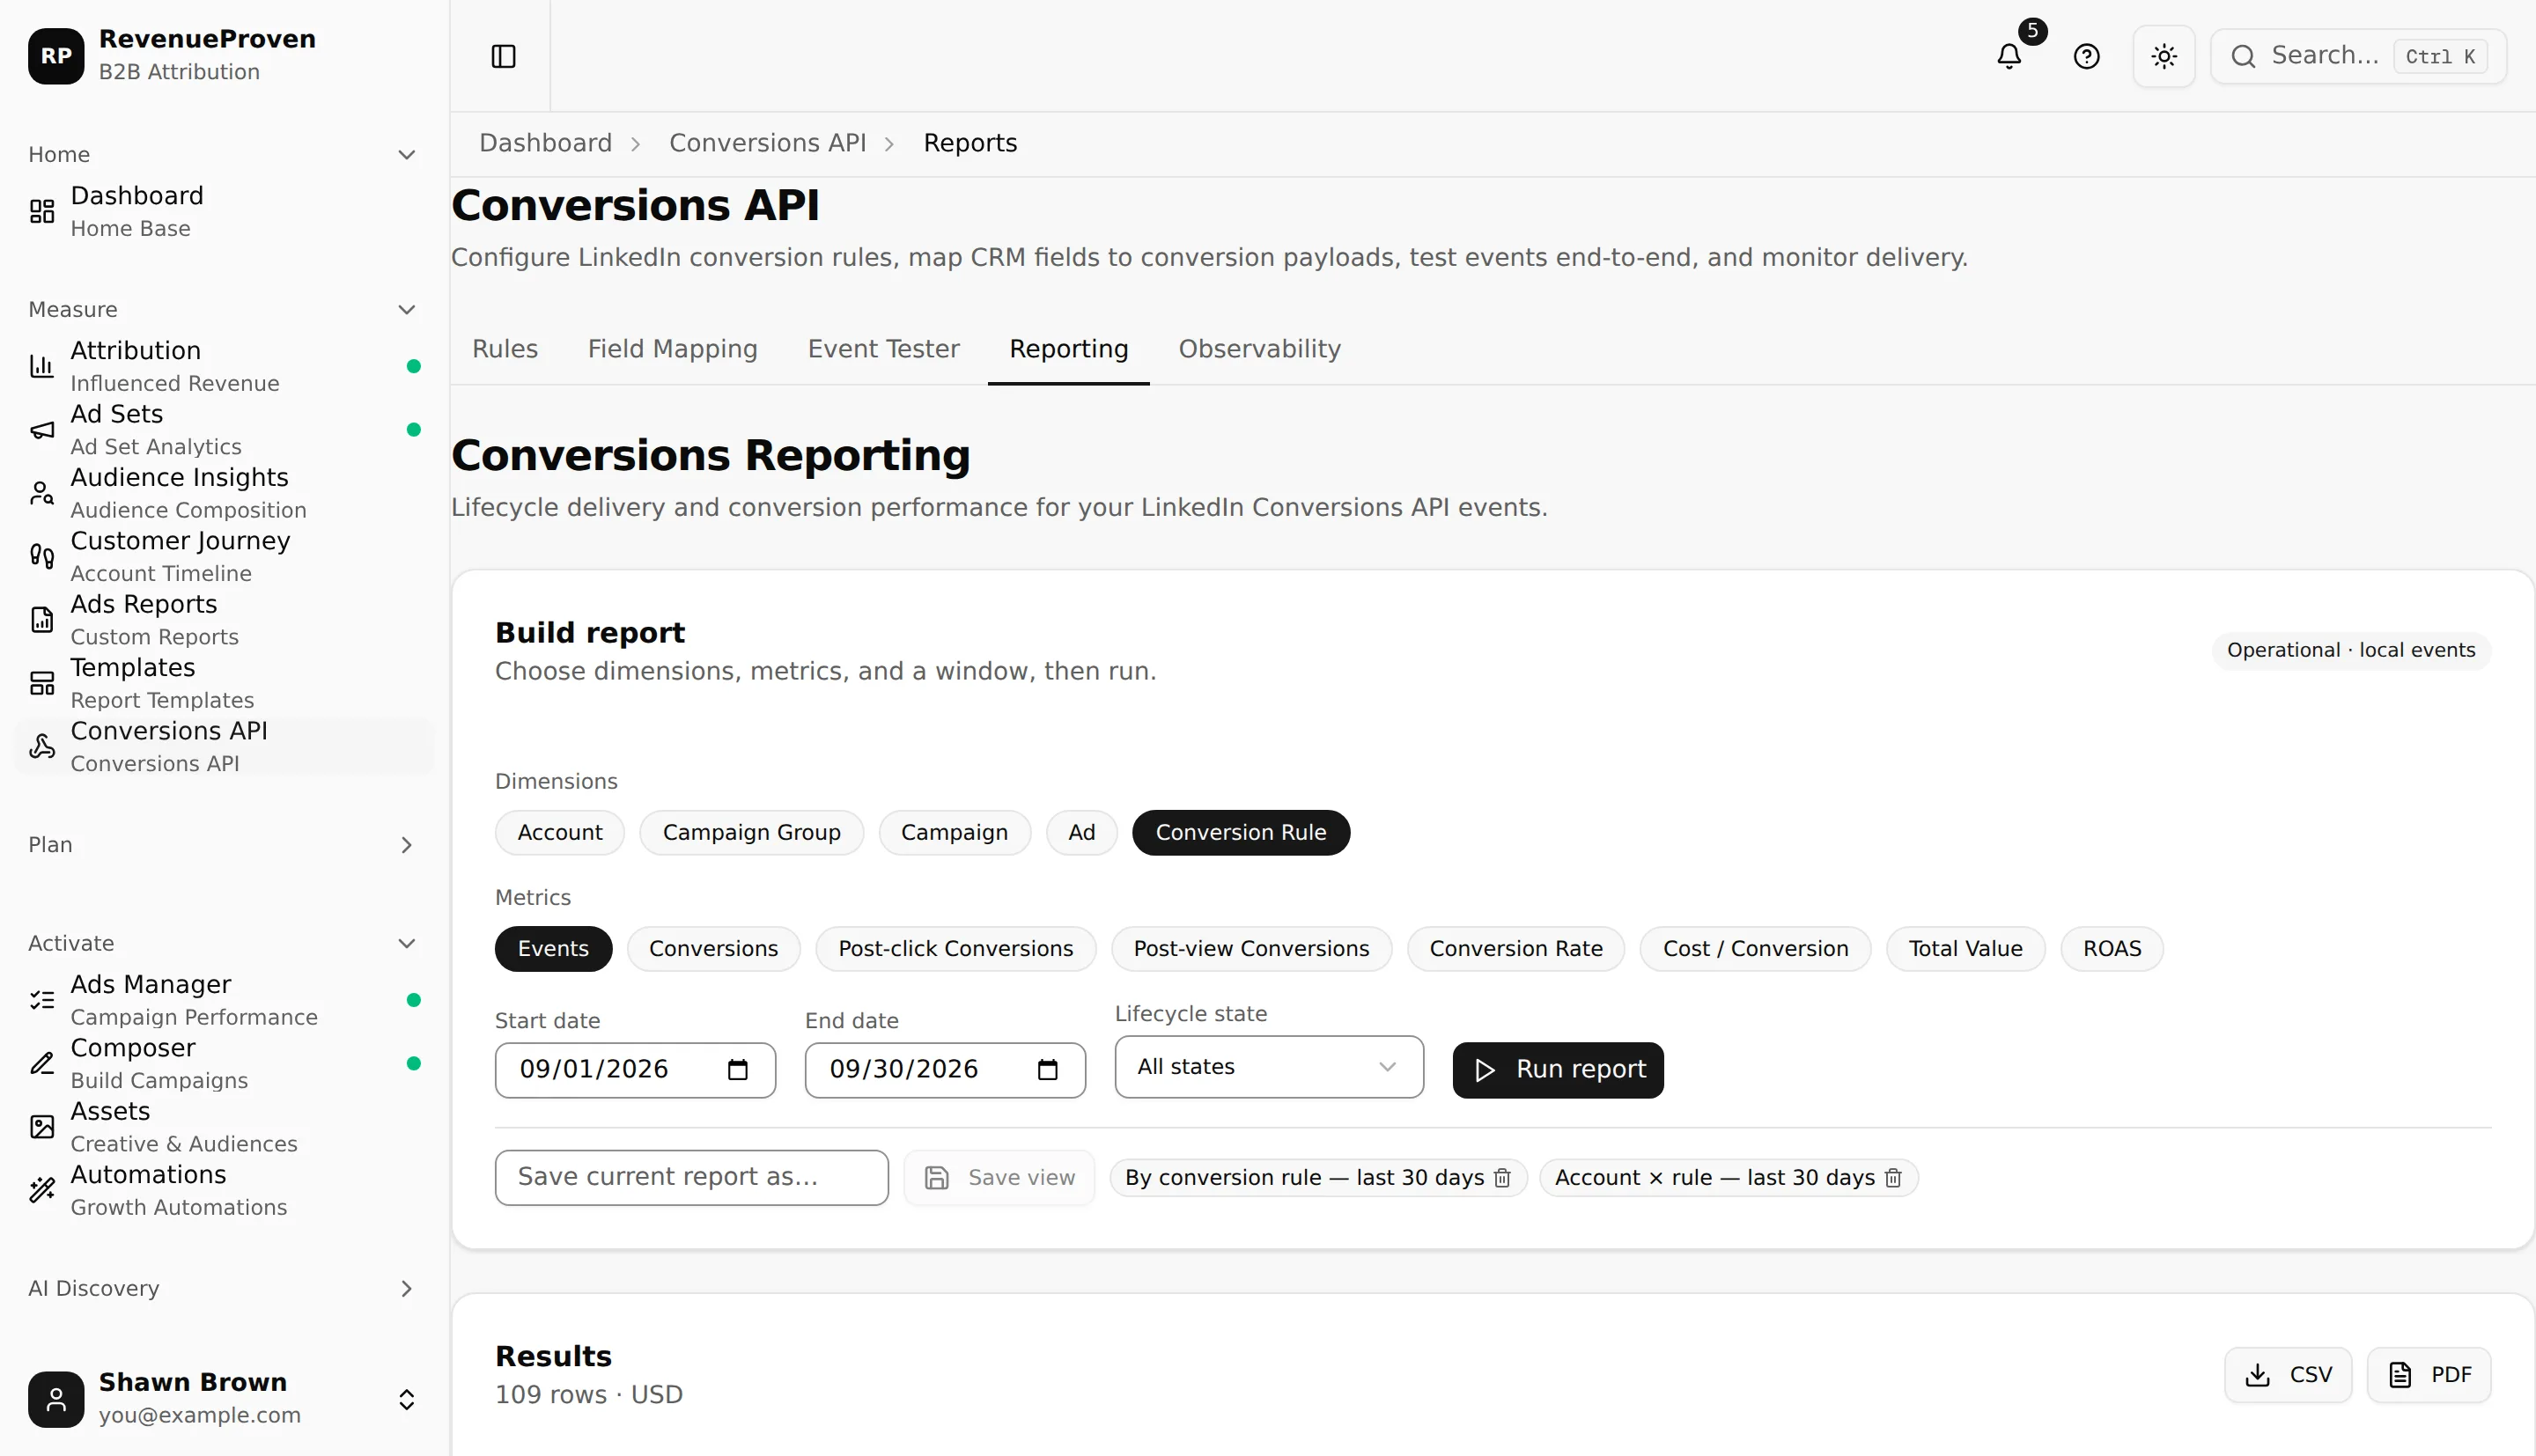2536x1456 pixels.
Task: Open Composer pencil icon
Action: point(42,1063)
